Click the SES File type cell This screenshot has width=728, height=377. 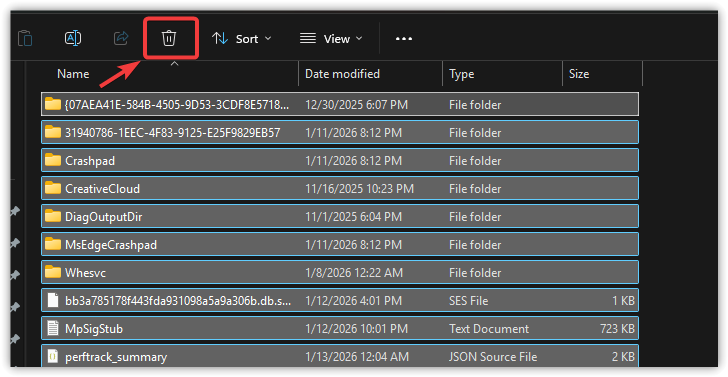tap(468, 301)
